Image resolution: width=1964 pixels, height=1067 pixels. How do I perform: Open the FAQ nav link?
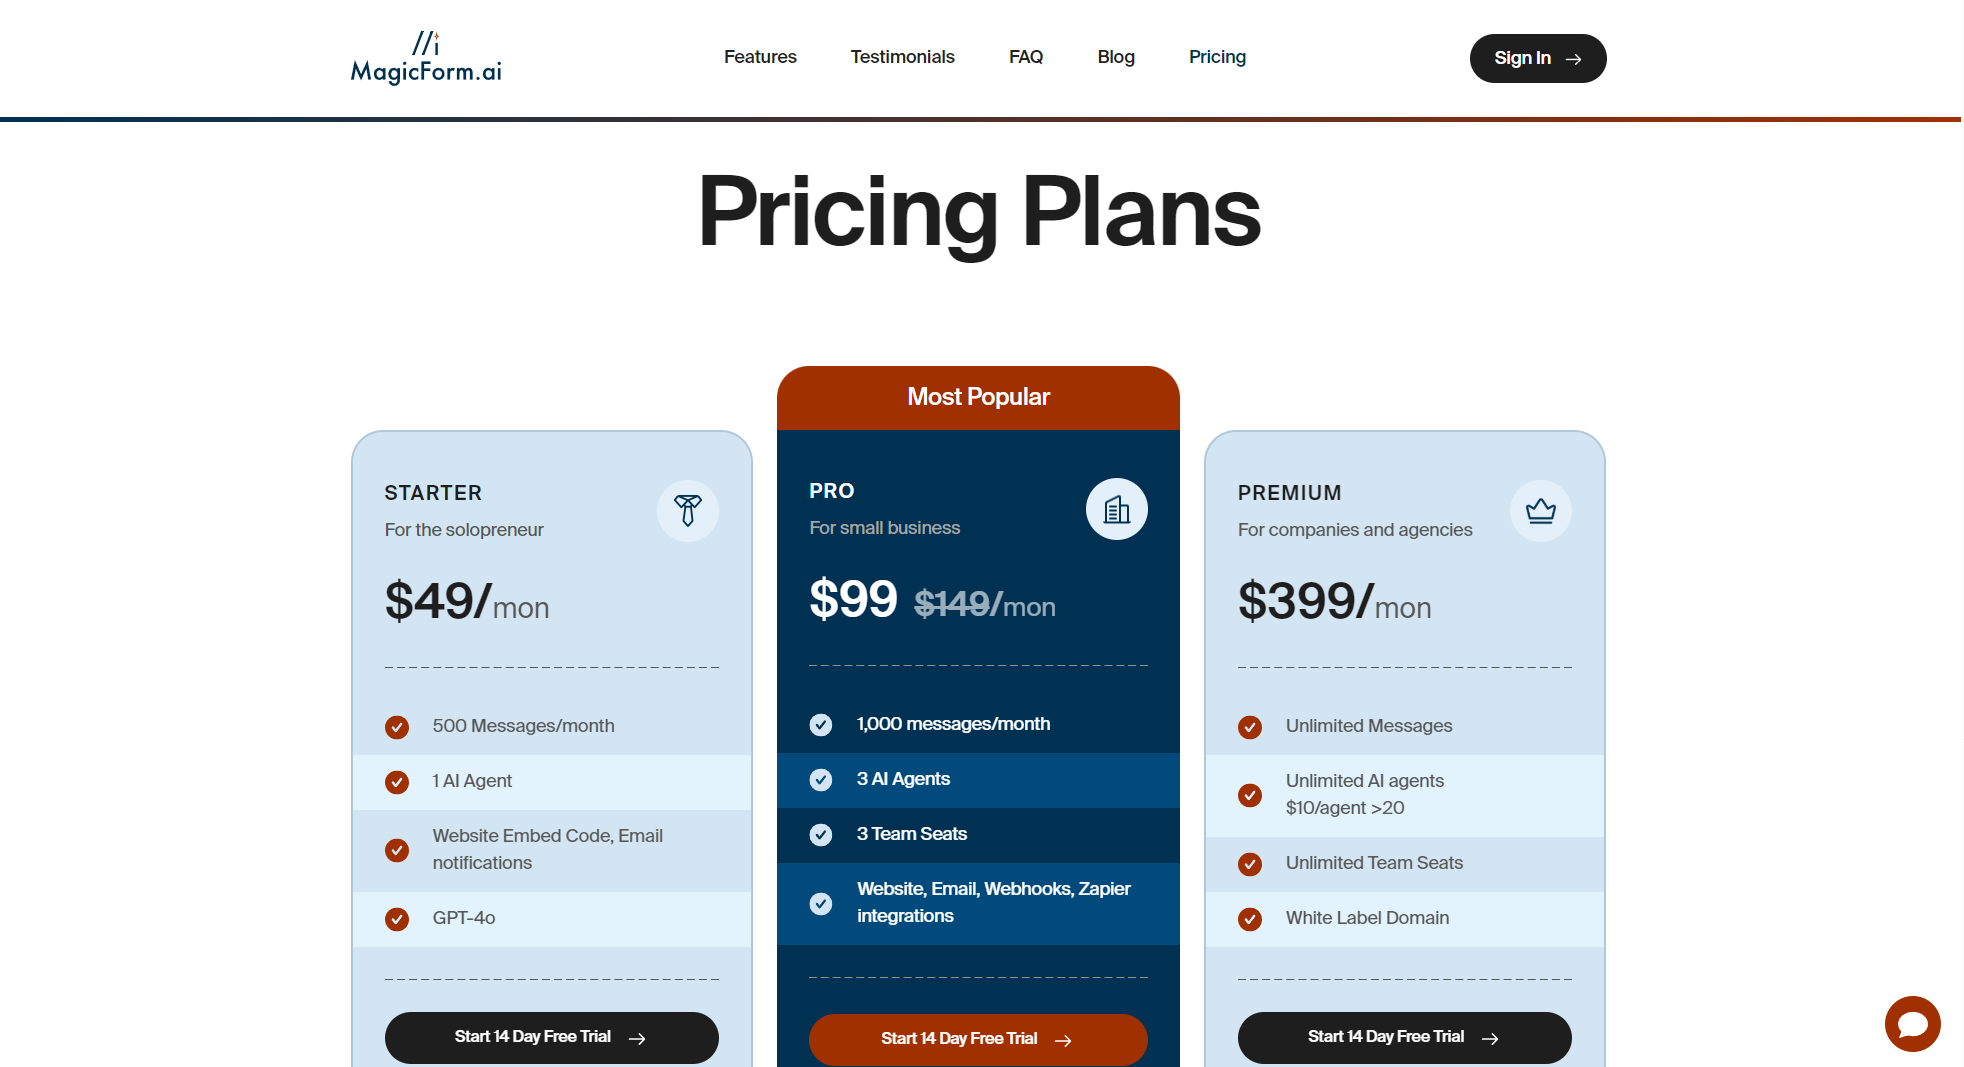pyautogui.click(x=1026, y=57)
